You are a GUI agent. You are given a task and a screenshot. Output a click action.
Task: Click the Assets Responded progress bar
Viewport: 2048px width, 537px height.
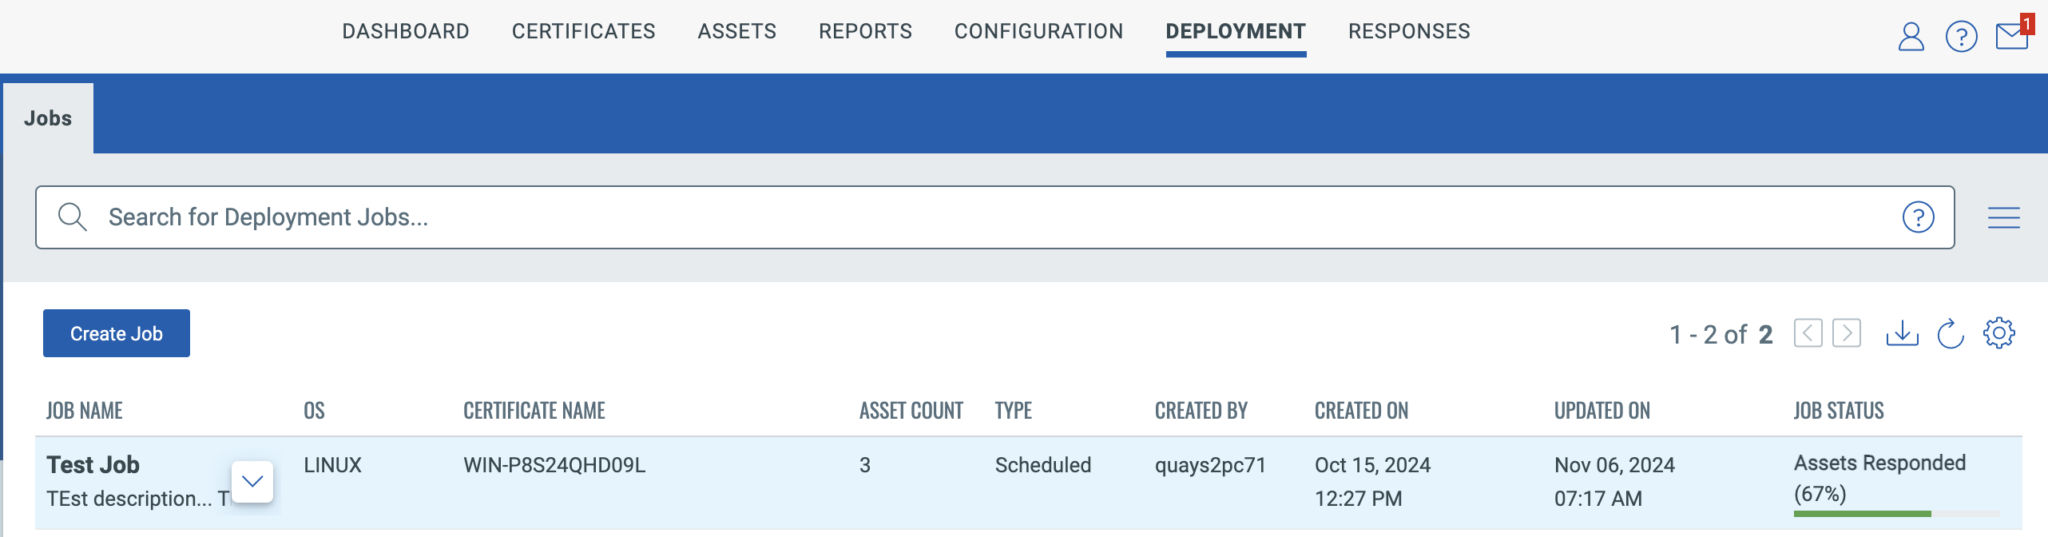tap(1897, 514)
